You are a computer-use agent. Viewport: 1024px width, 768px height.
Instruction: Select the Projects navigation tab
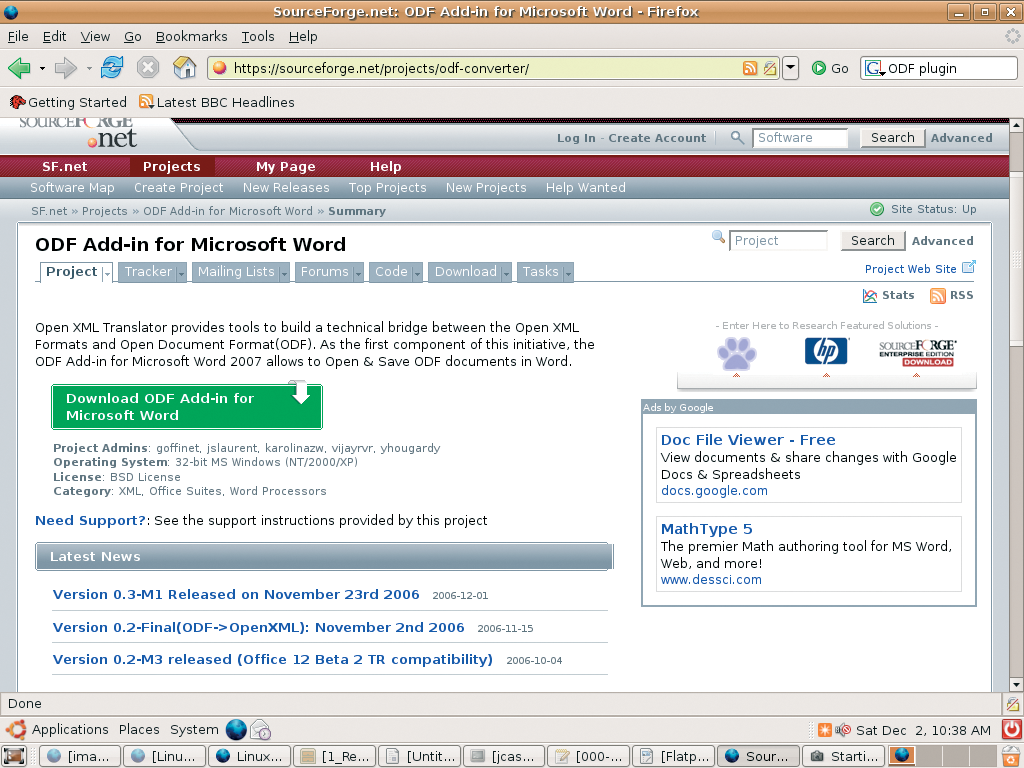point(172,166)
